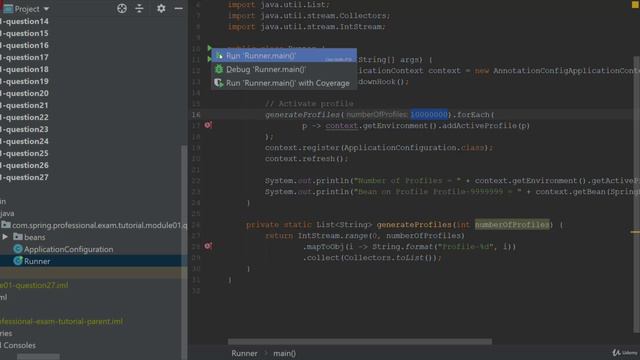640x360 pixels.
Task: Click the Runner breadcrumb
Action: click(244, 353)
